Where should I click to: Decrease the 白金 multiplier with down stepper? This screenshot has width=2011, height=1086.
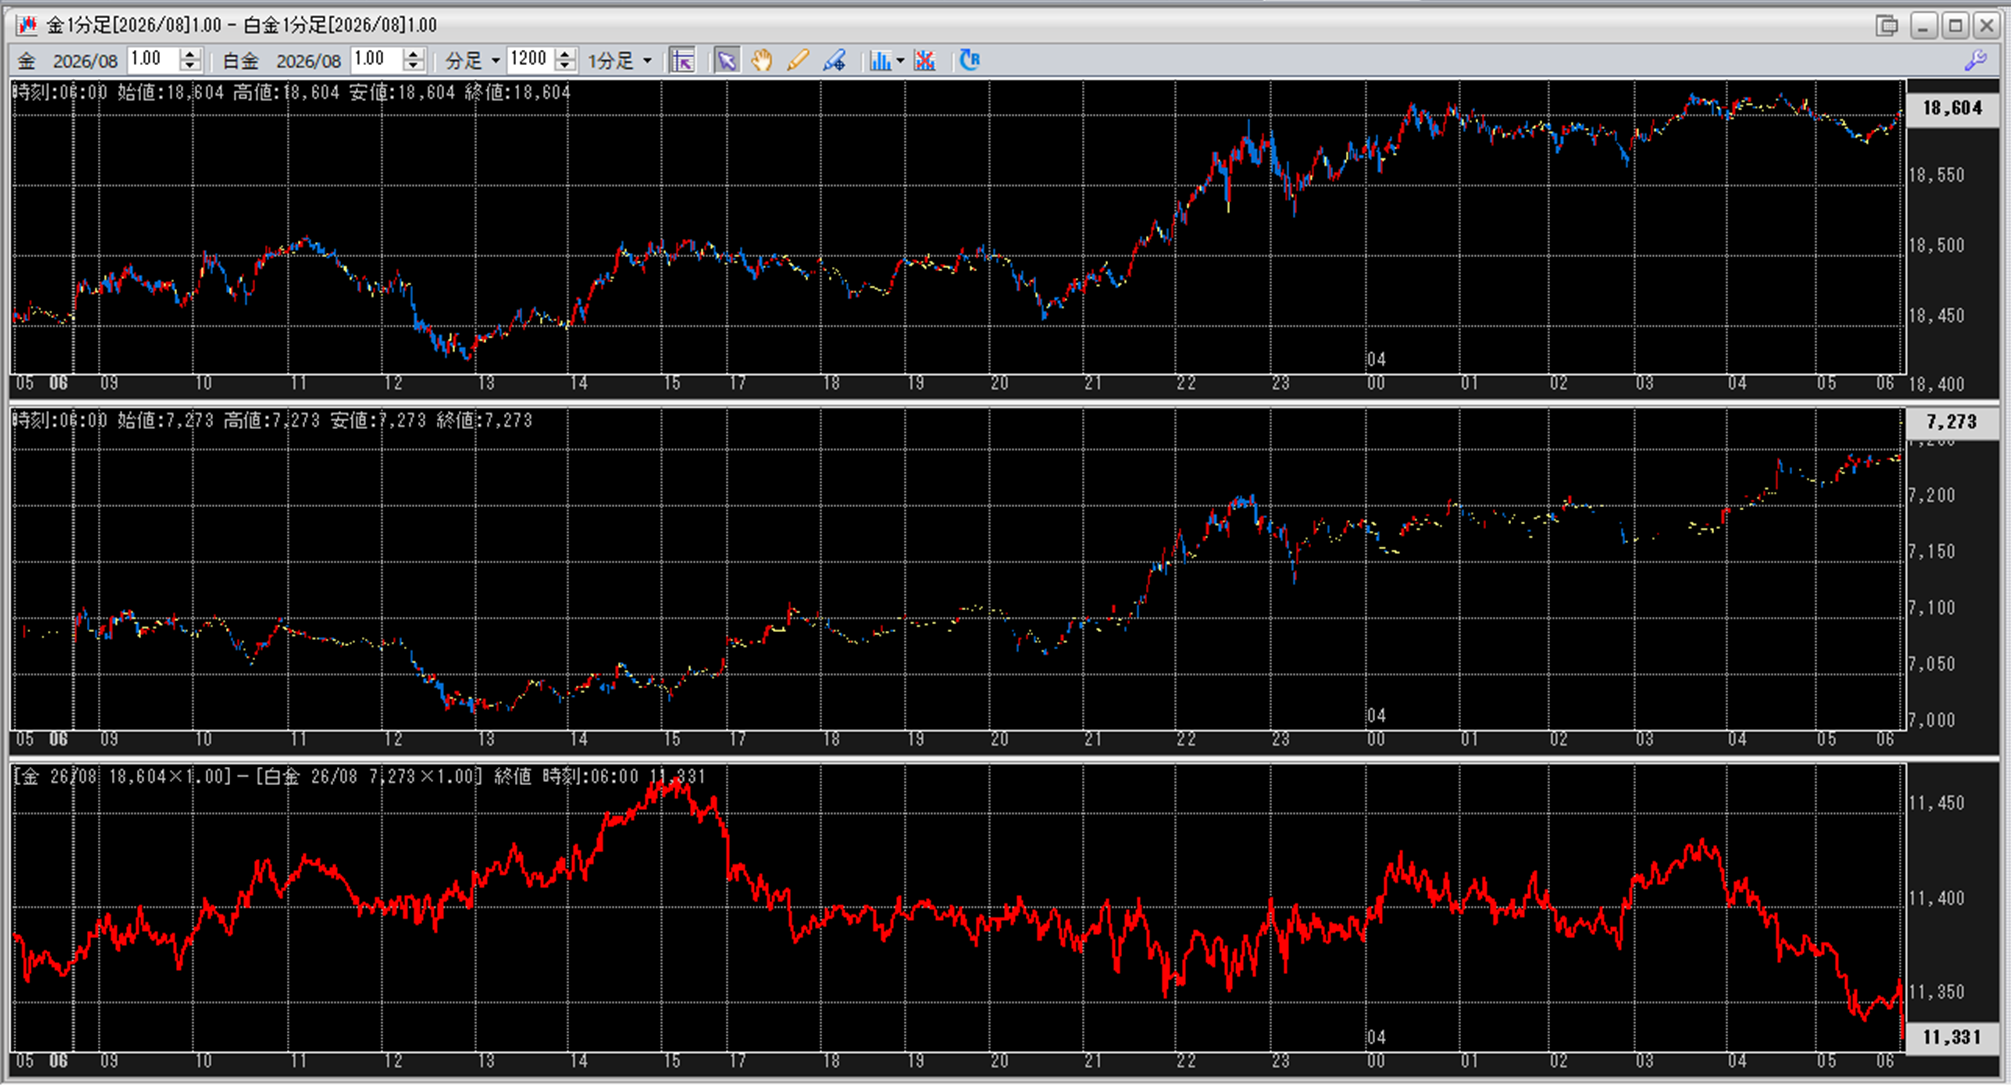click(414, 67)
